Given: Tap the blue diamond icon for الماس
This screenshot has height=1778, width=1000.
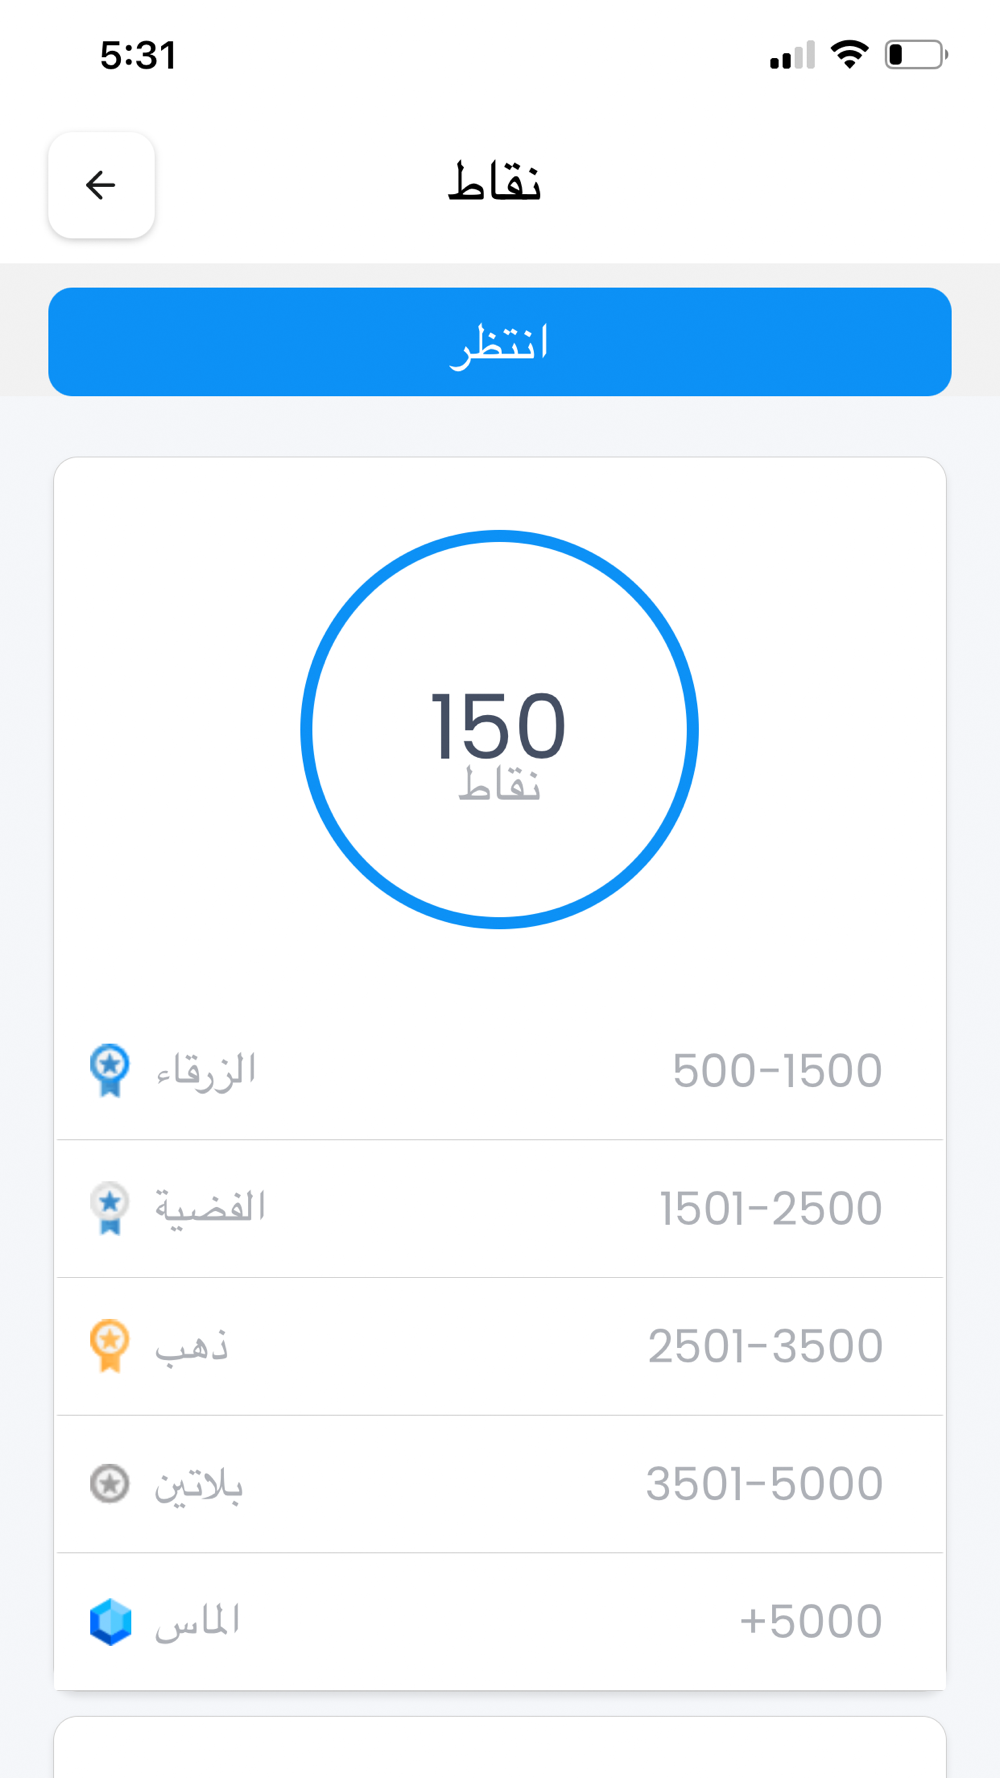Looking at the screenshot, I should 110,1621.
